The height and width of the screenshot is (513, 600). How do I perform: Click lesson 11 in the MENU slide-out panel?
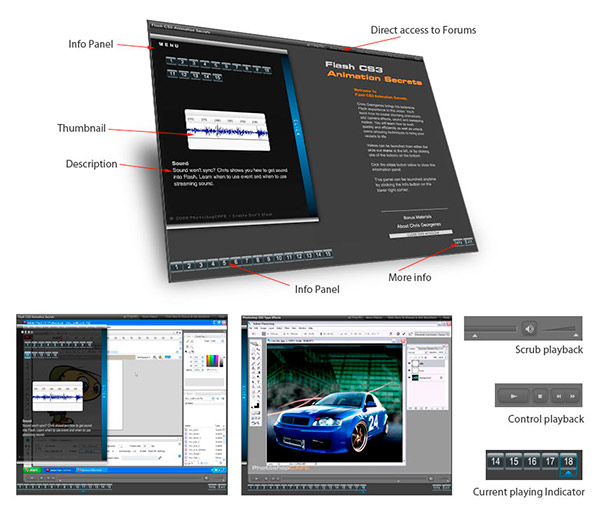click(172, 73)
